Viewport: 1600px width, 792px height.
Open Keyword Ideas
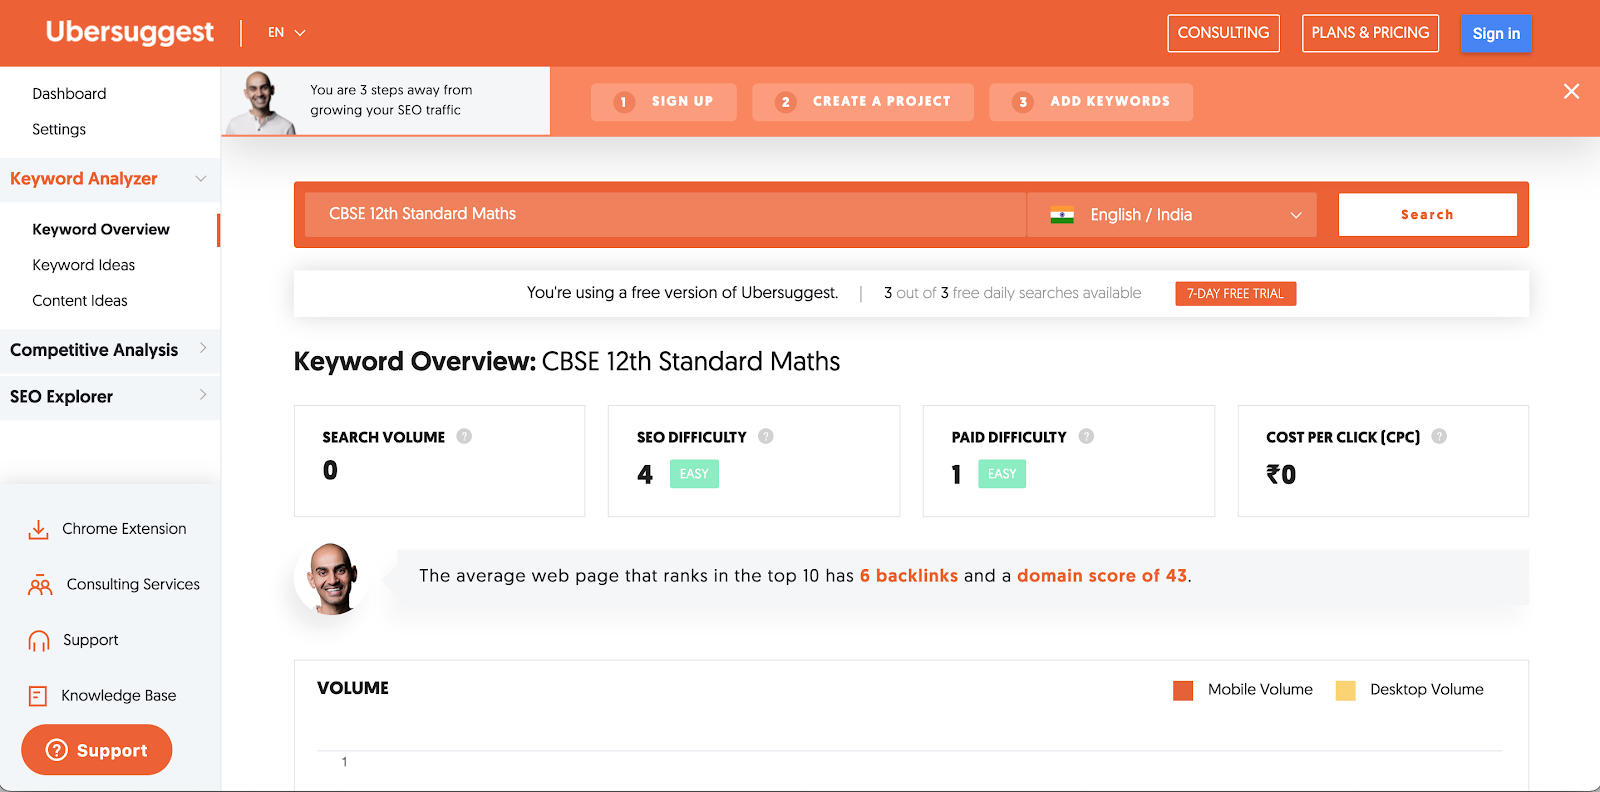point(83,265)
